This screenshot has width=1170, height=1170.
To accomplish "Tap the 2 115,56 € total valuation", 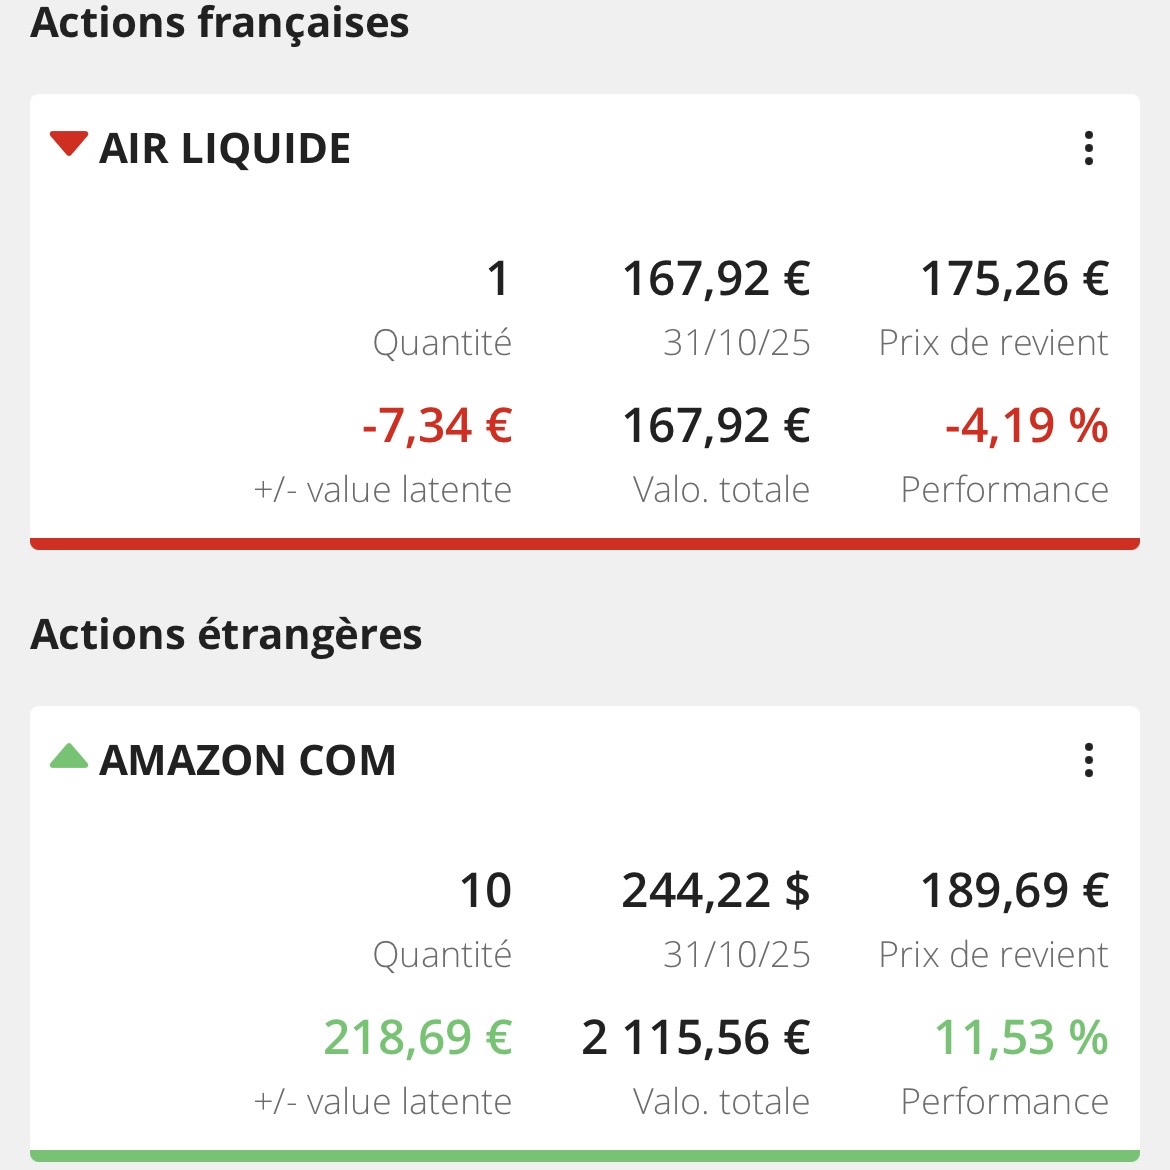I will coord(696,1037).
